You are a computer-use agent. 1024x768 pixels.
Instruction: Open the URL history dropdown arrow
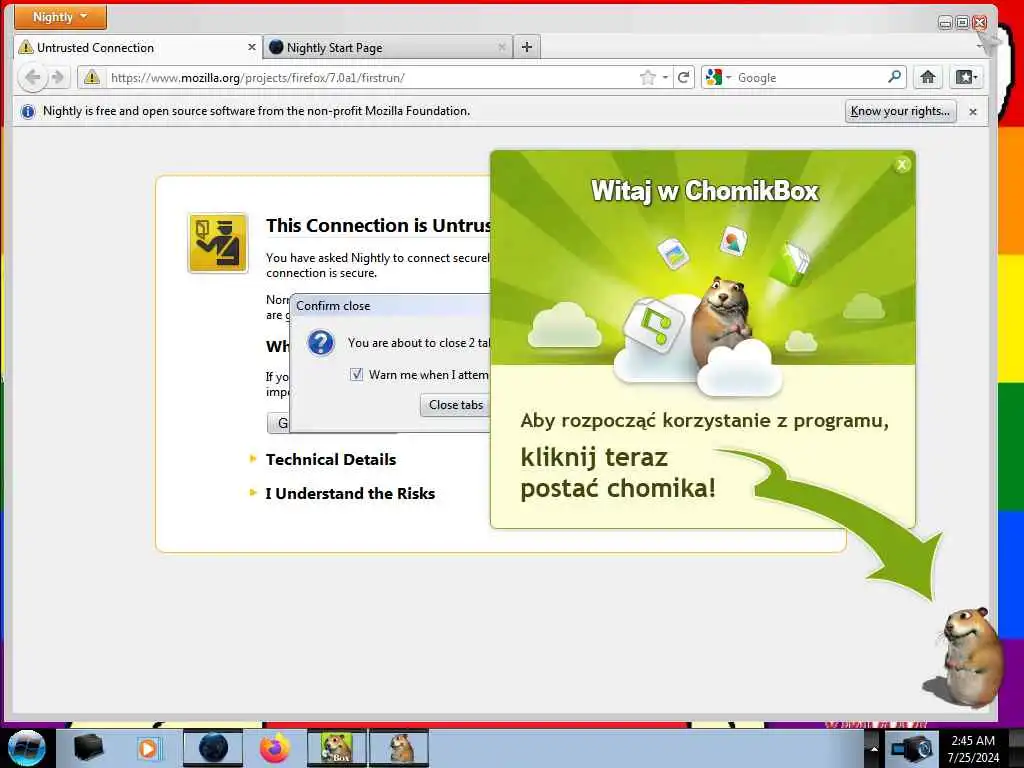(665, 78)
